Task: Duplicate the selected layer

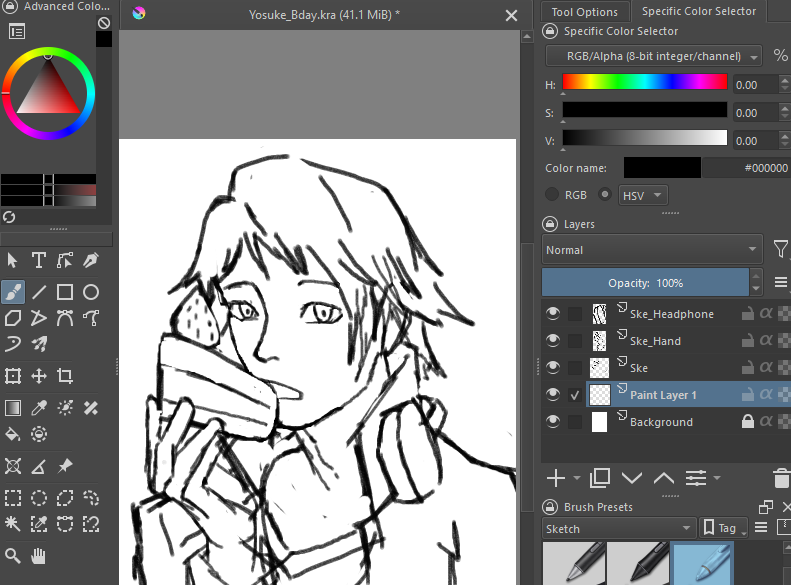Action: pos(600,478)
